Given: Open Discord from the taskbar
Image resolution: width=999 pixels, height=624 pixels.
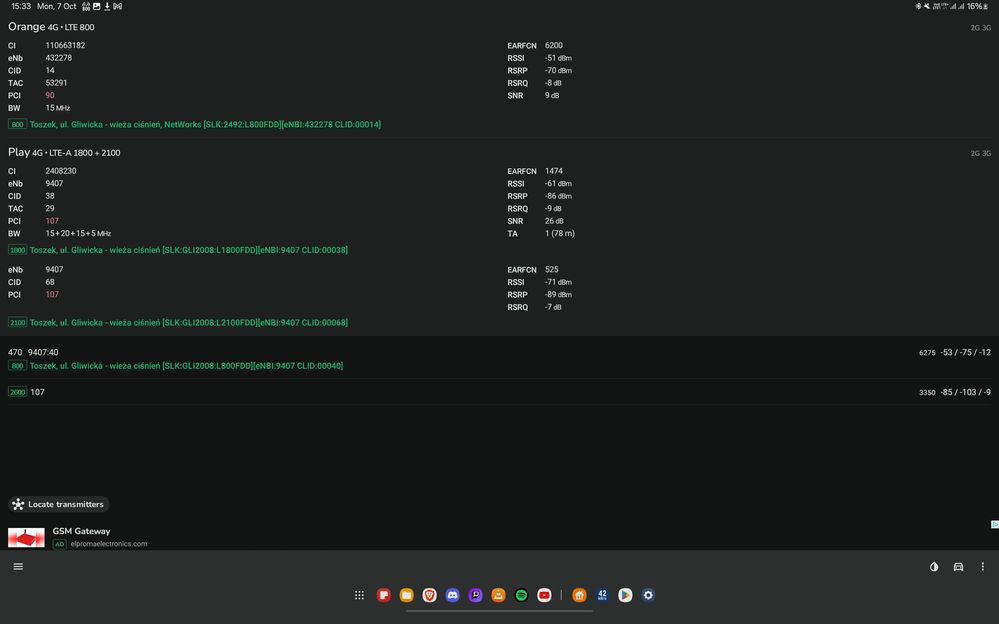Looking at the screenshot, I should click(x=452, y=595).
